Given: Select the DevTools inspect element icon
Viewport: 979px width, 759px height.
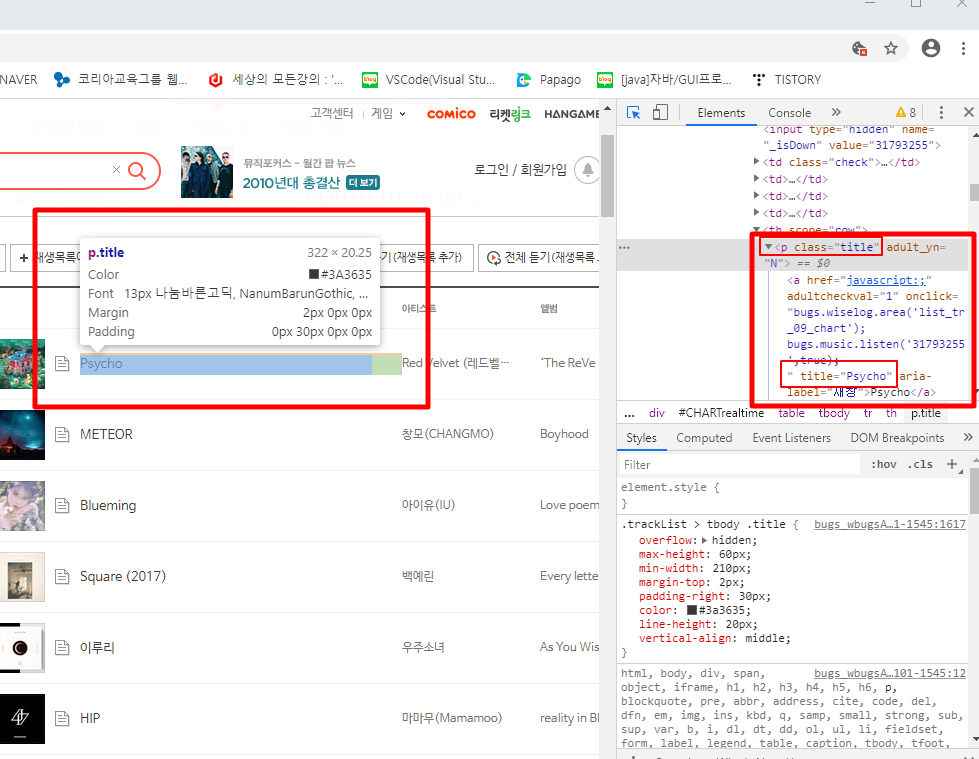Looking at the screenshot, I should point(633,113).
